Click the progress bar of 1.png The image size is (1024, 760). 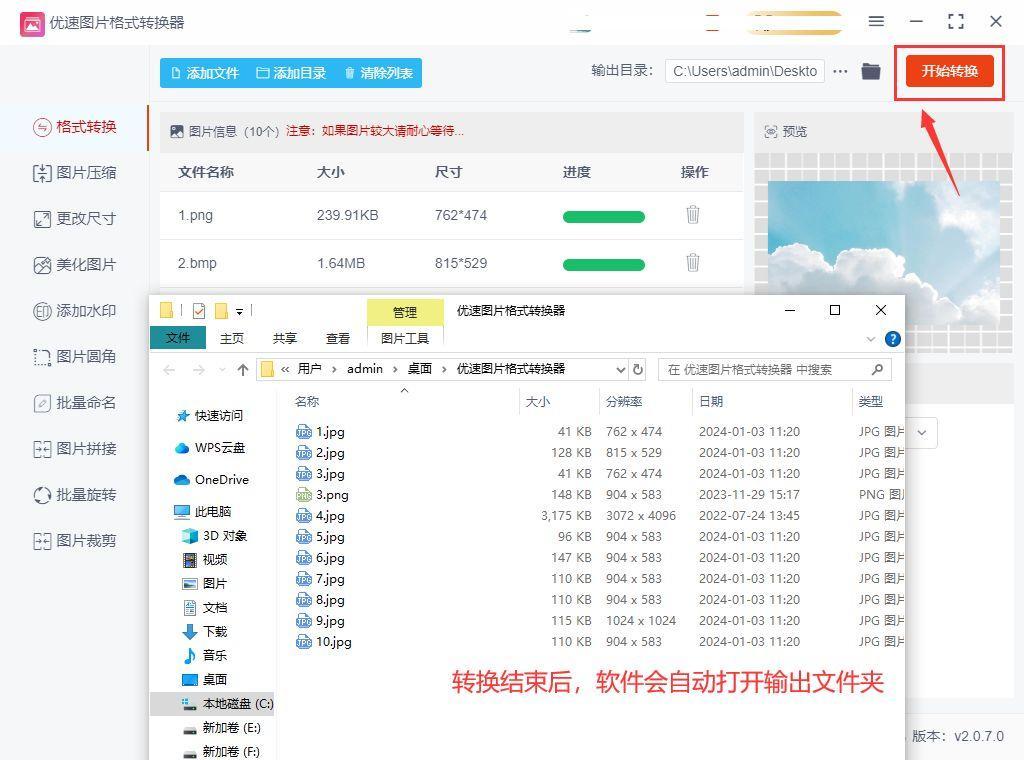tap(603, 217)
